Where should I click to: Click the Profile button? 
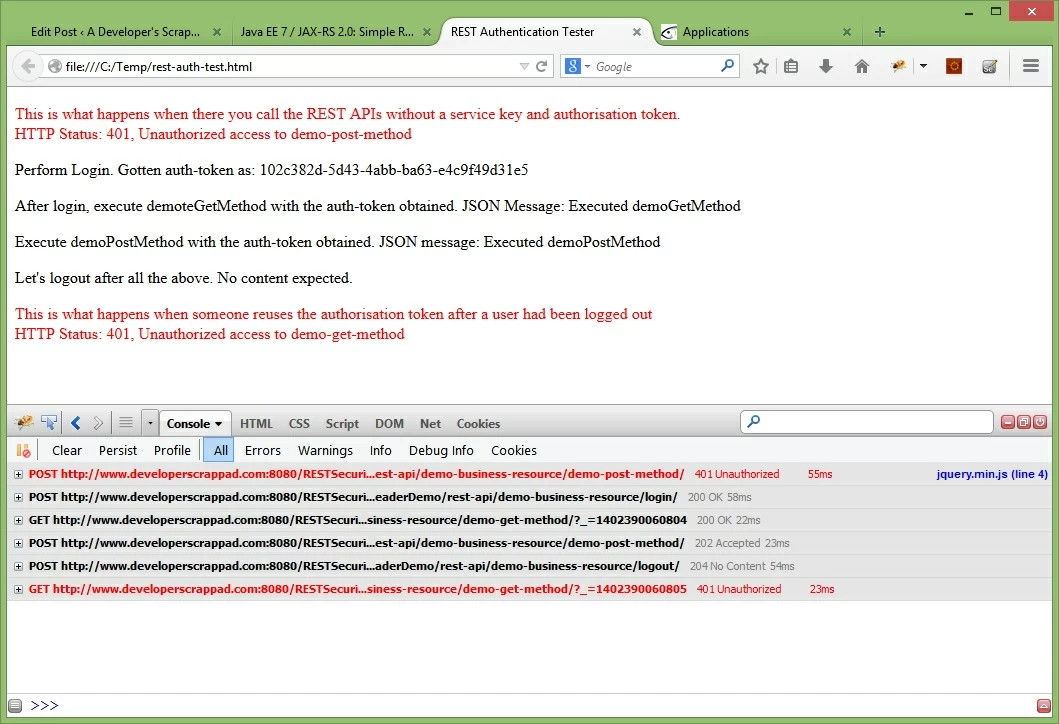click(x=172, y=450)
